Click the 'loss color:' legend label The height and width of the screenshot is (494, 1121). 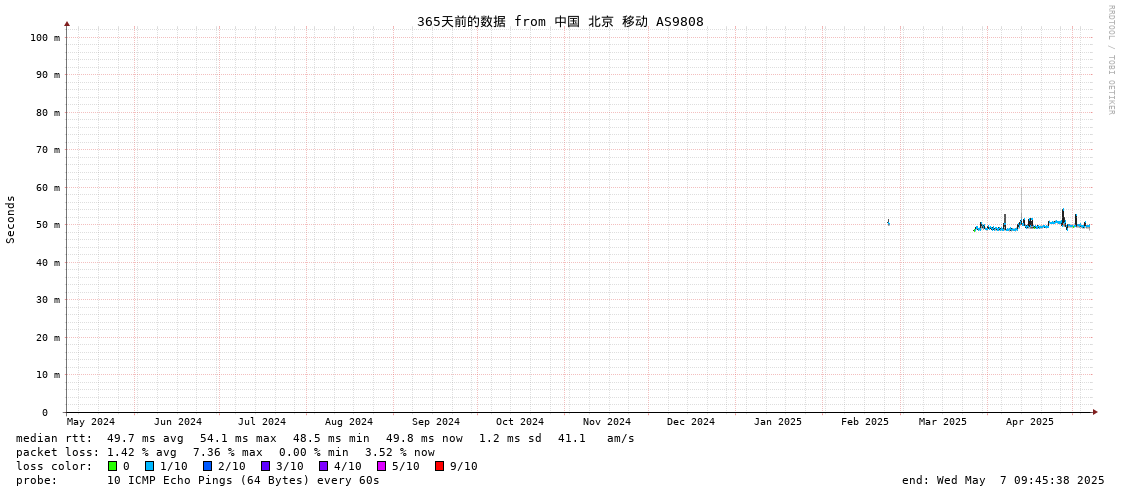54,466
